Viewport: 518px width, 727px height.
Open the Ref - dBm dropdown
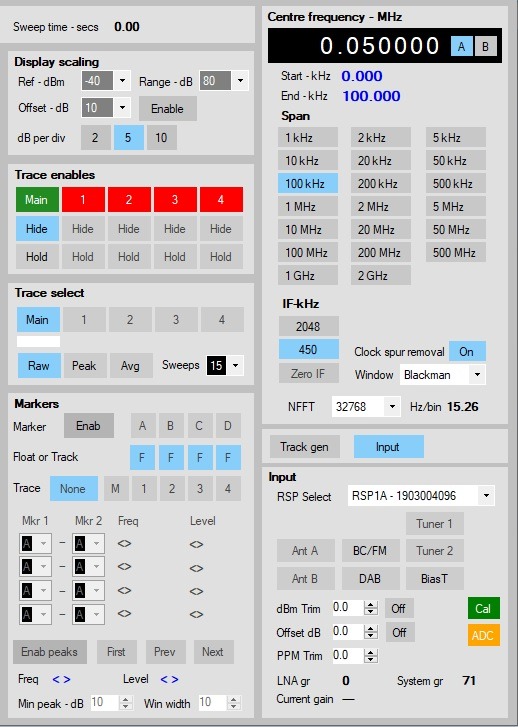[122, 81]
